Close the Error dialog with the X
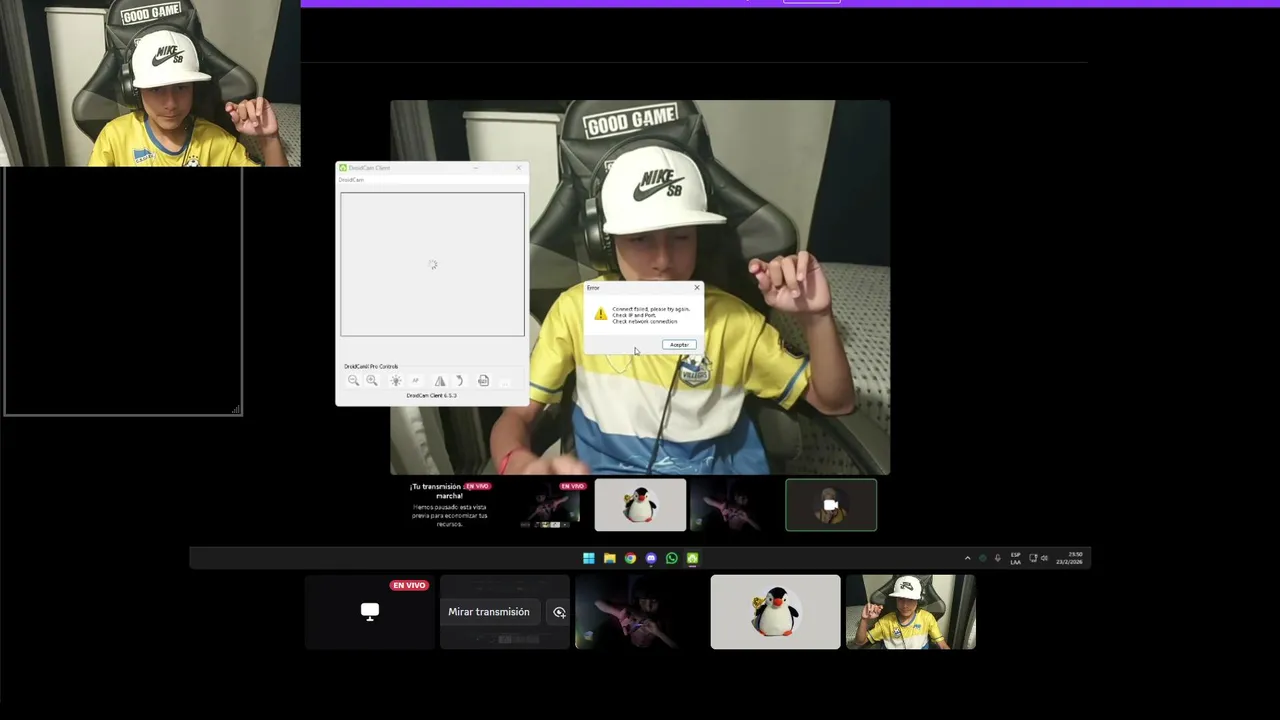 tap(697, 288)
